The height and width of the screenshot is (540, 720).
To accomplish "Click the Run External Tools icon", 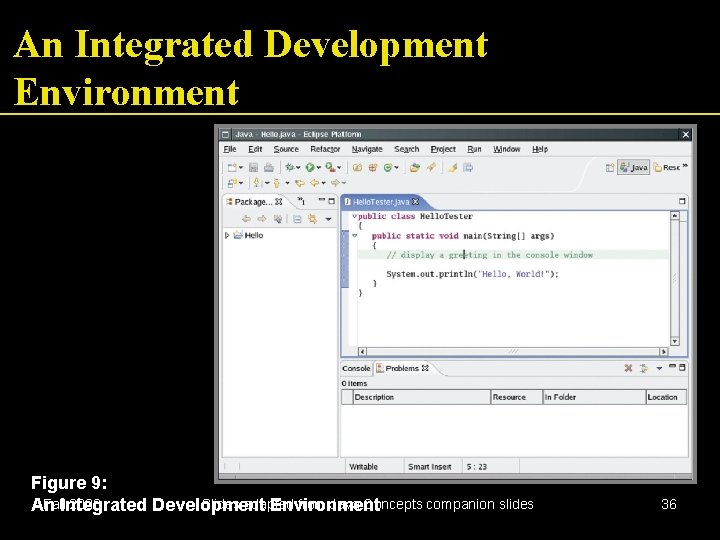I will tap(330, 168).
